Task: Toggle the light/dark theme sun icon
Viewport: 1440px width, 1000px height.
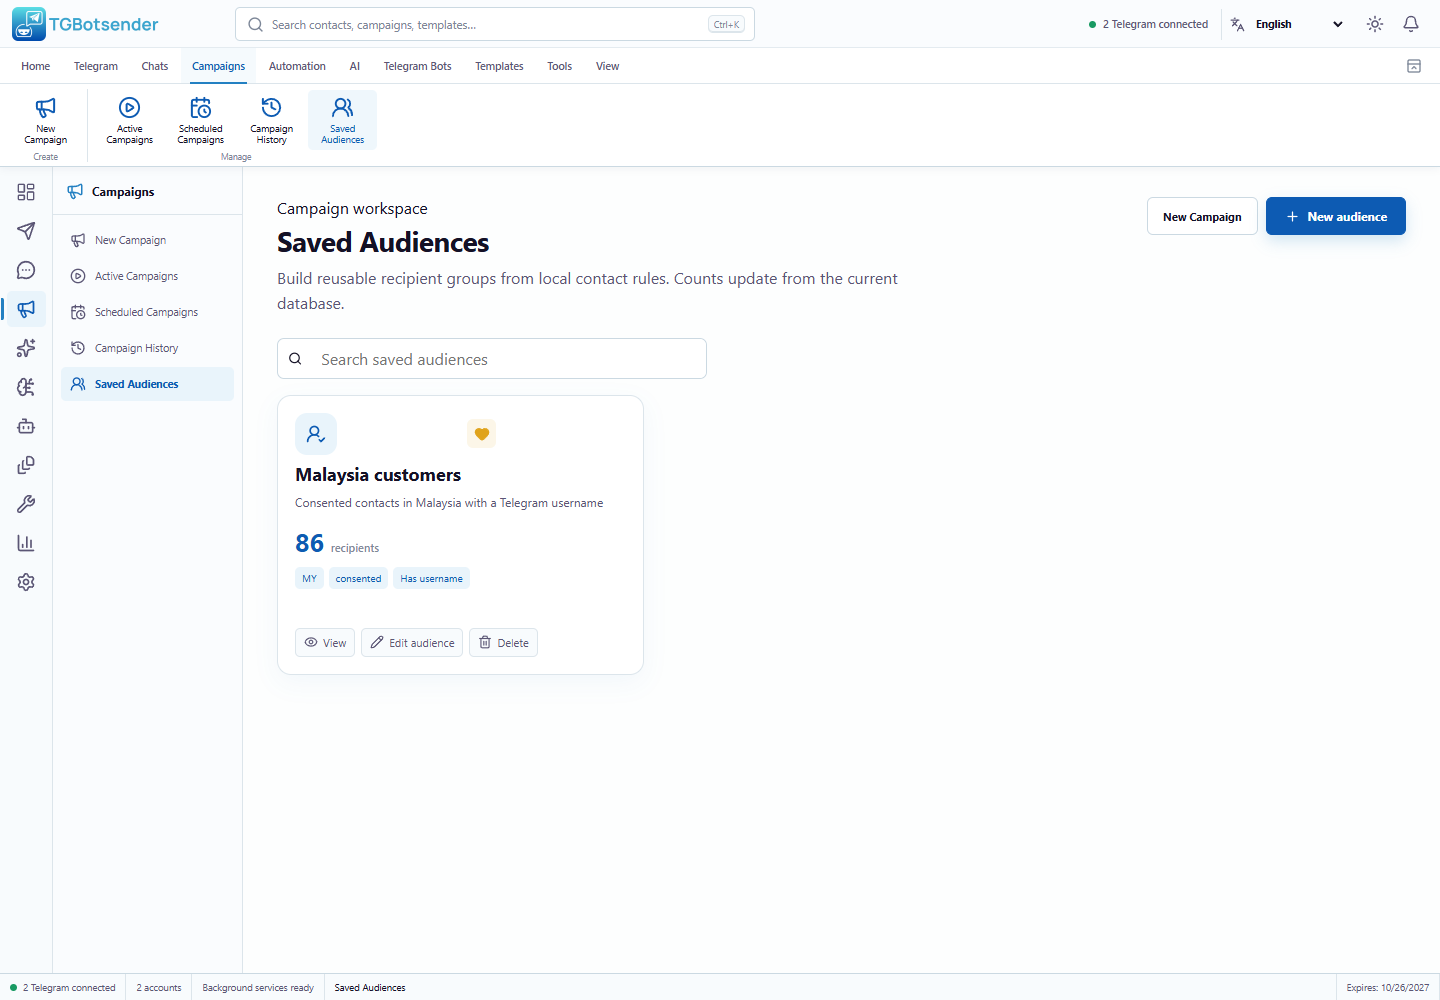Action: point(1375,24)
